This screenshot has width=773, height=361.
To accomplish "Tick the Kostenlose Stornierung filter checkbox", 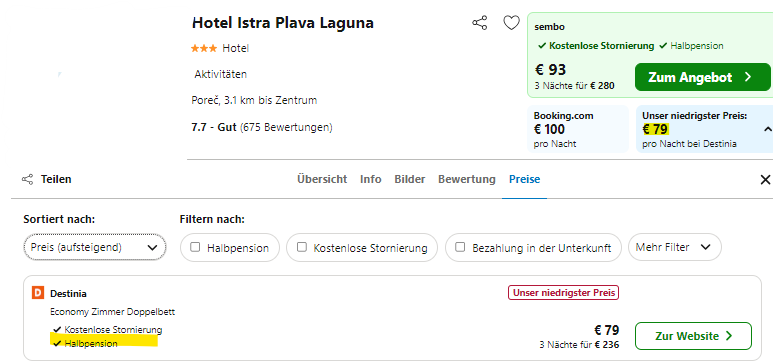I will (302, 247).
